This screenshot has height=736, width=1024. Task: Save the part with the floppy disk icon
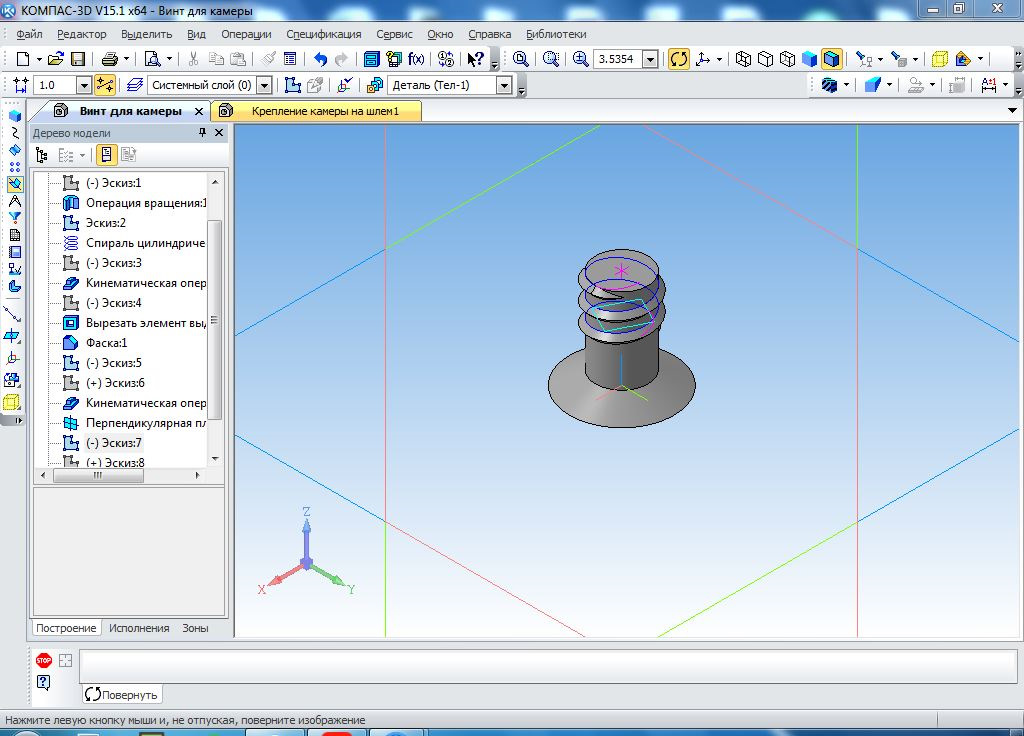pyautogui.click(x=78, y=59)
